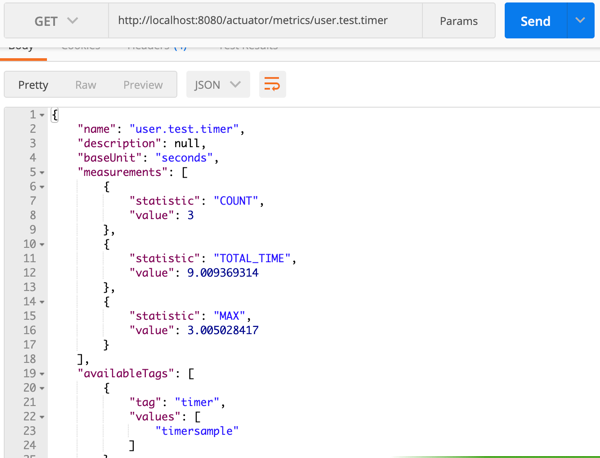Screen dimensions: 600x458
Task: Toggle line wrap icon
Action: click(272, 84)
